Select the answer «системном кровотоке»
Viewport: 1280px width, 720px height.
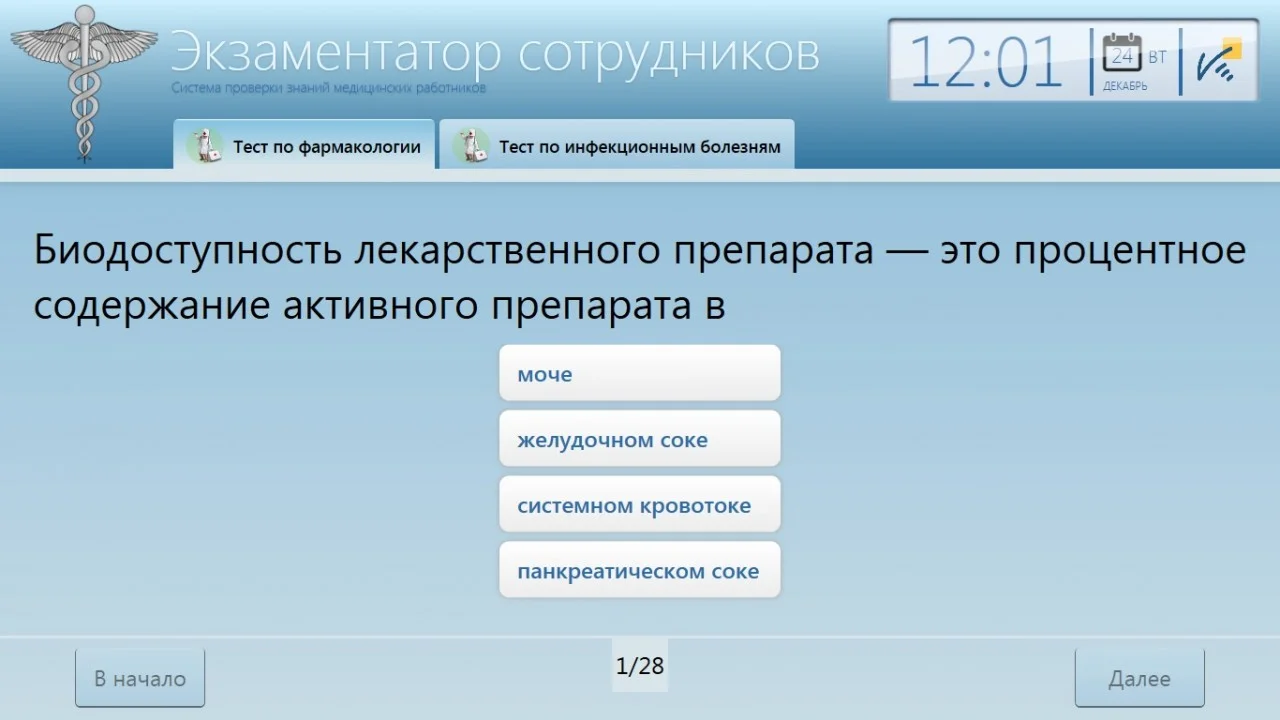click(x=639, y=504)
